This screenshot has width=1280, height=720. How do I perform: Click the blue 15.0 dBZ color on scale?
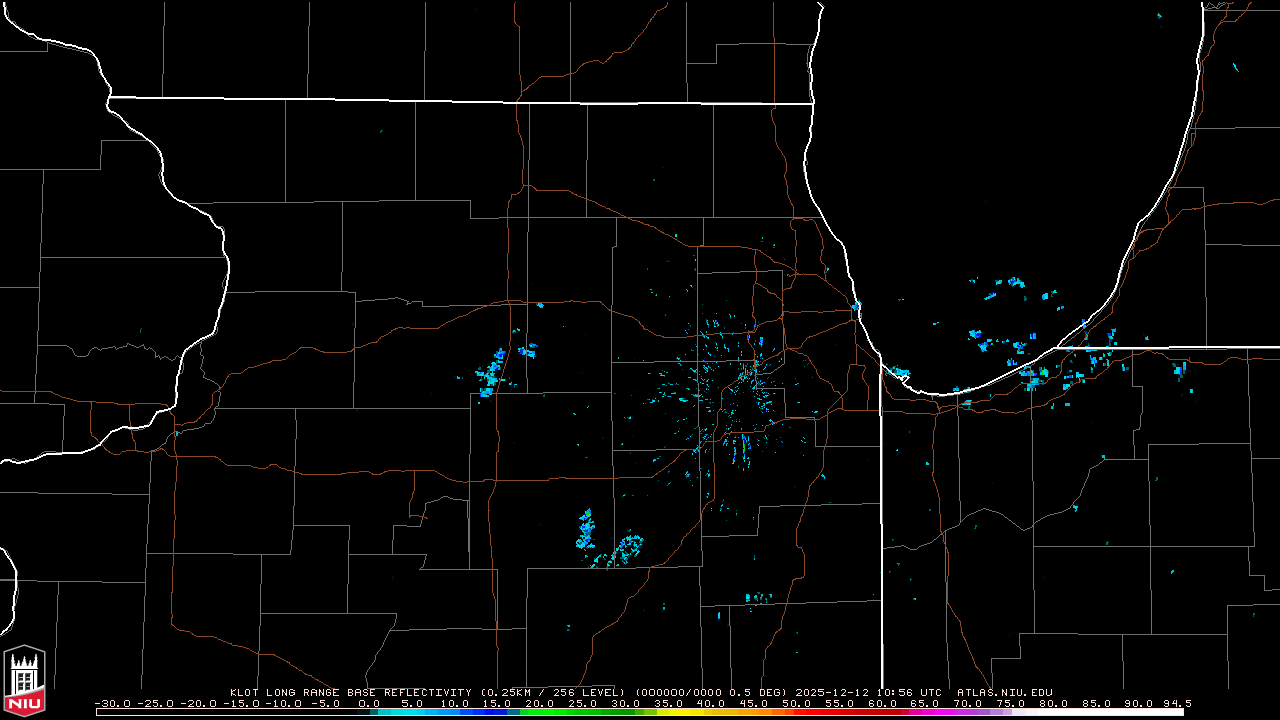tap(497, 712)
